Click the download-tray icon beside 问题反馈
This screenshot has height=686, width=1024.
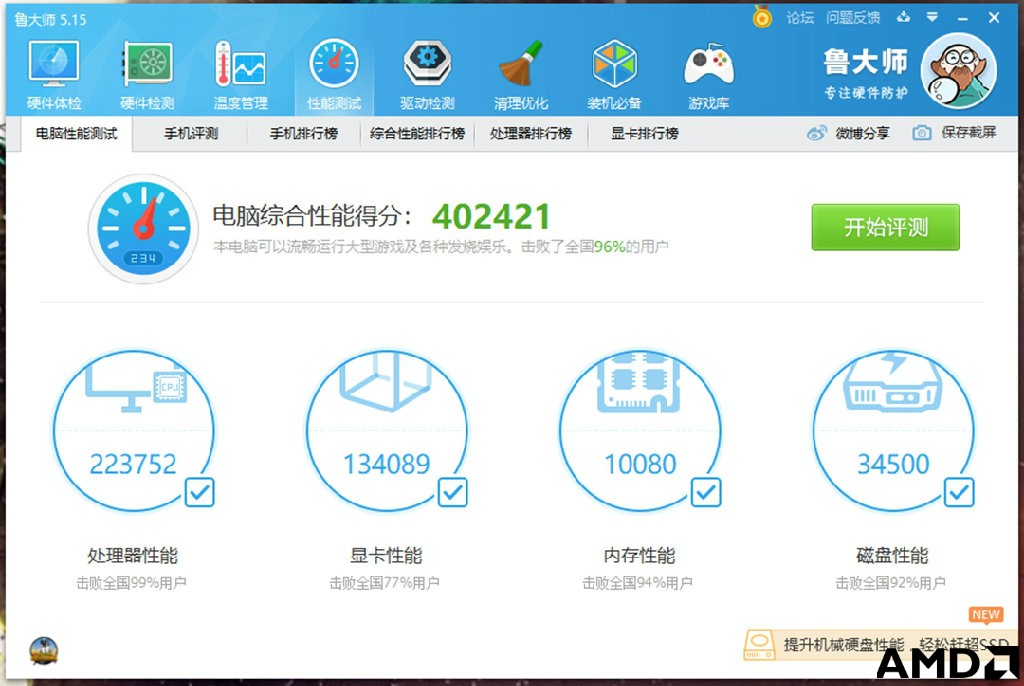pos(903,17)
